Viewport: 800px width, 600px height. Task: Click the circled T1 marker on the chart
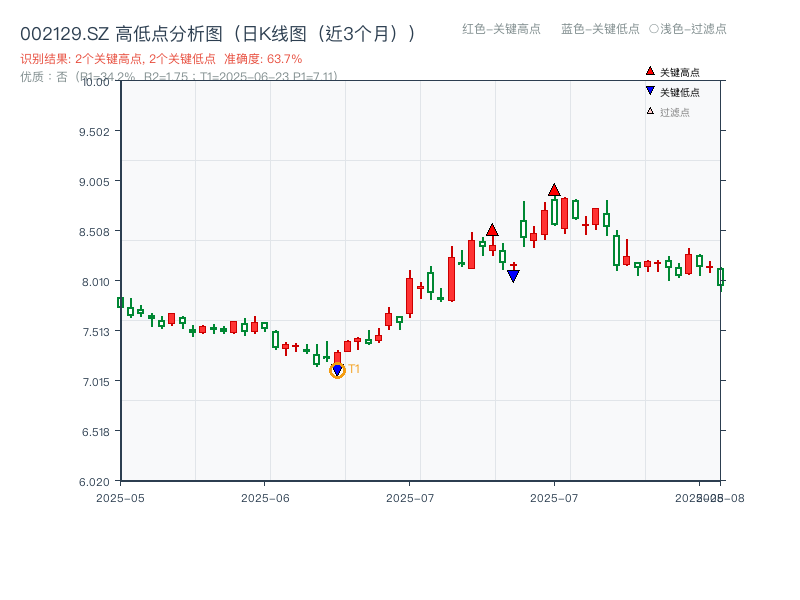pyautogui.click(x=337, y=370)
